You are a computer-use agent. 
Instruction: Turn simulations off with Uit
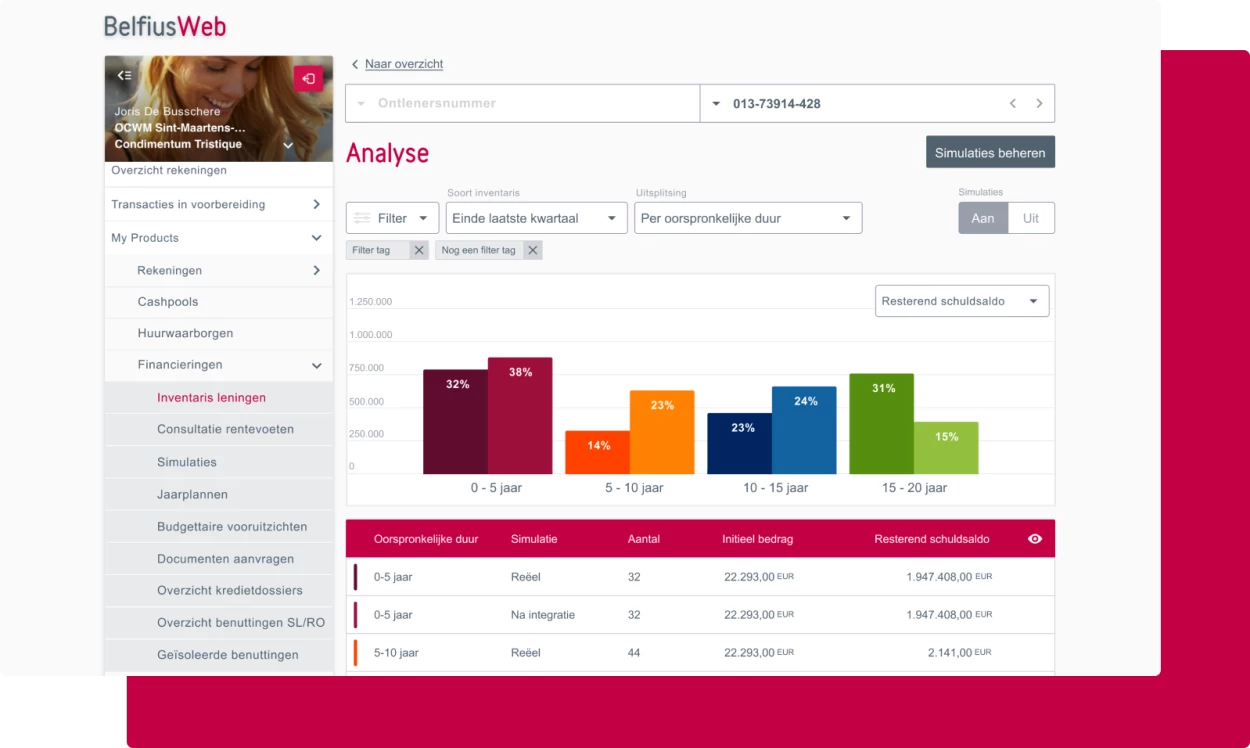1031,218
